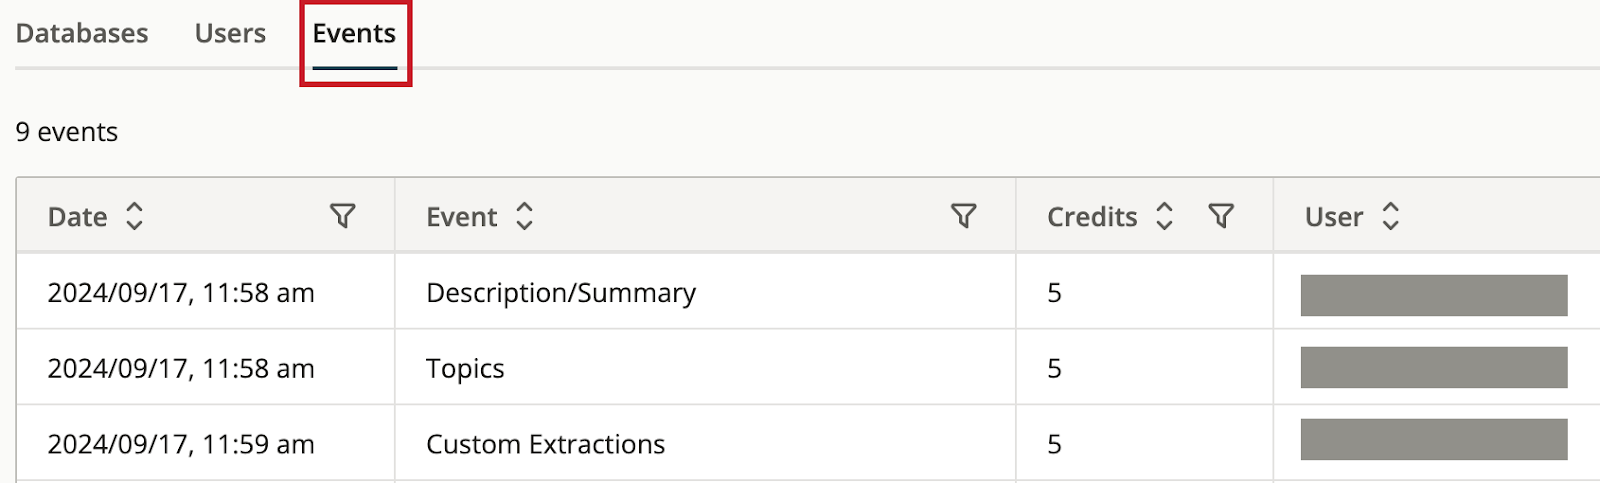1600x483 pixels.
Task: Click the Event column header label
Action: click(x=461, y=217)
